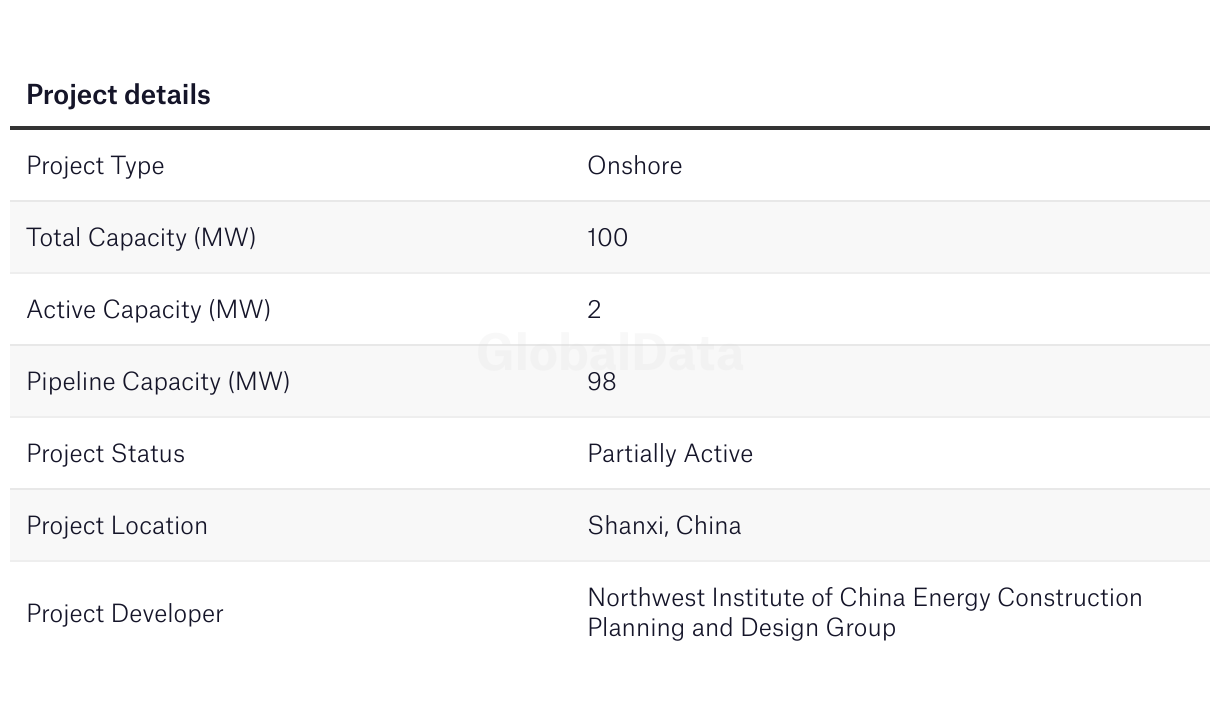Select the Partially Active status text
Screen dimensions: 1220x704
click(x=670, y=453)
